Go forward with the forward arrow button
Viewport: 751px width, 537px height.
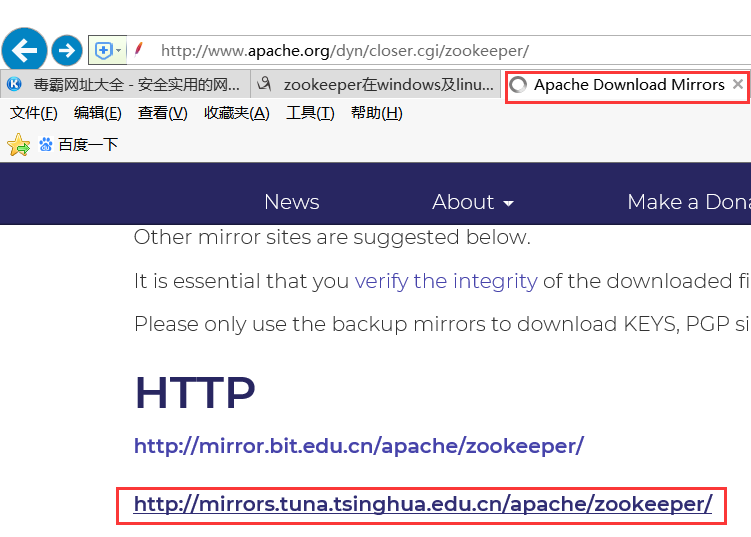67,50
